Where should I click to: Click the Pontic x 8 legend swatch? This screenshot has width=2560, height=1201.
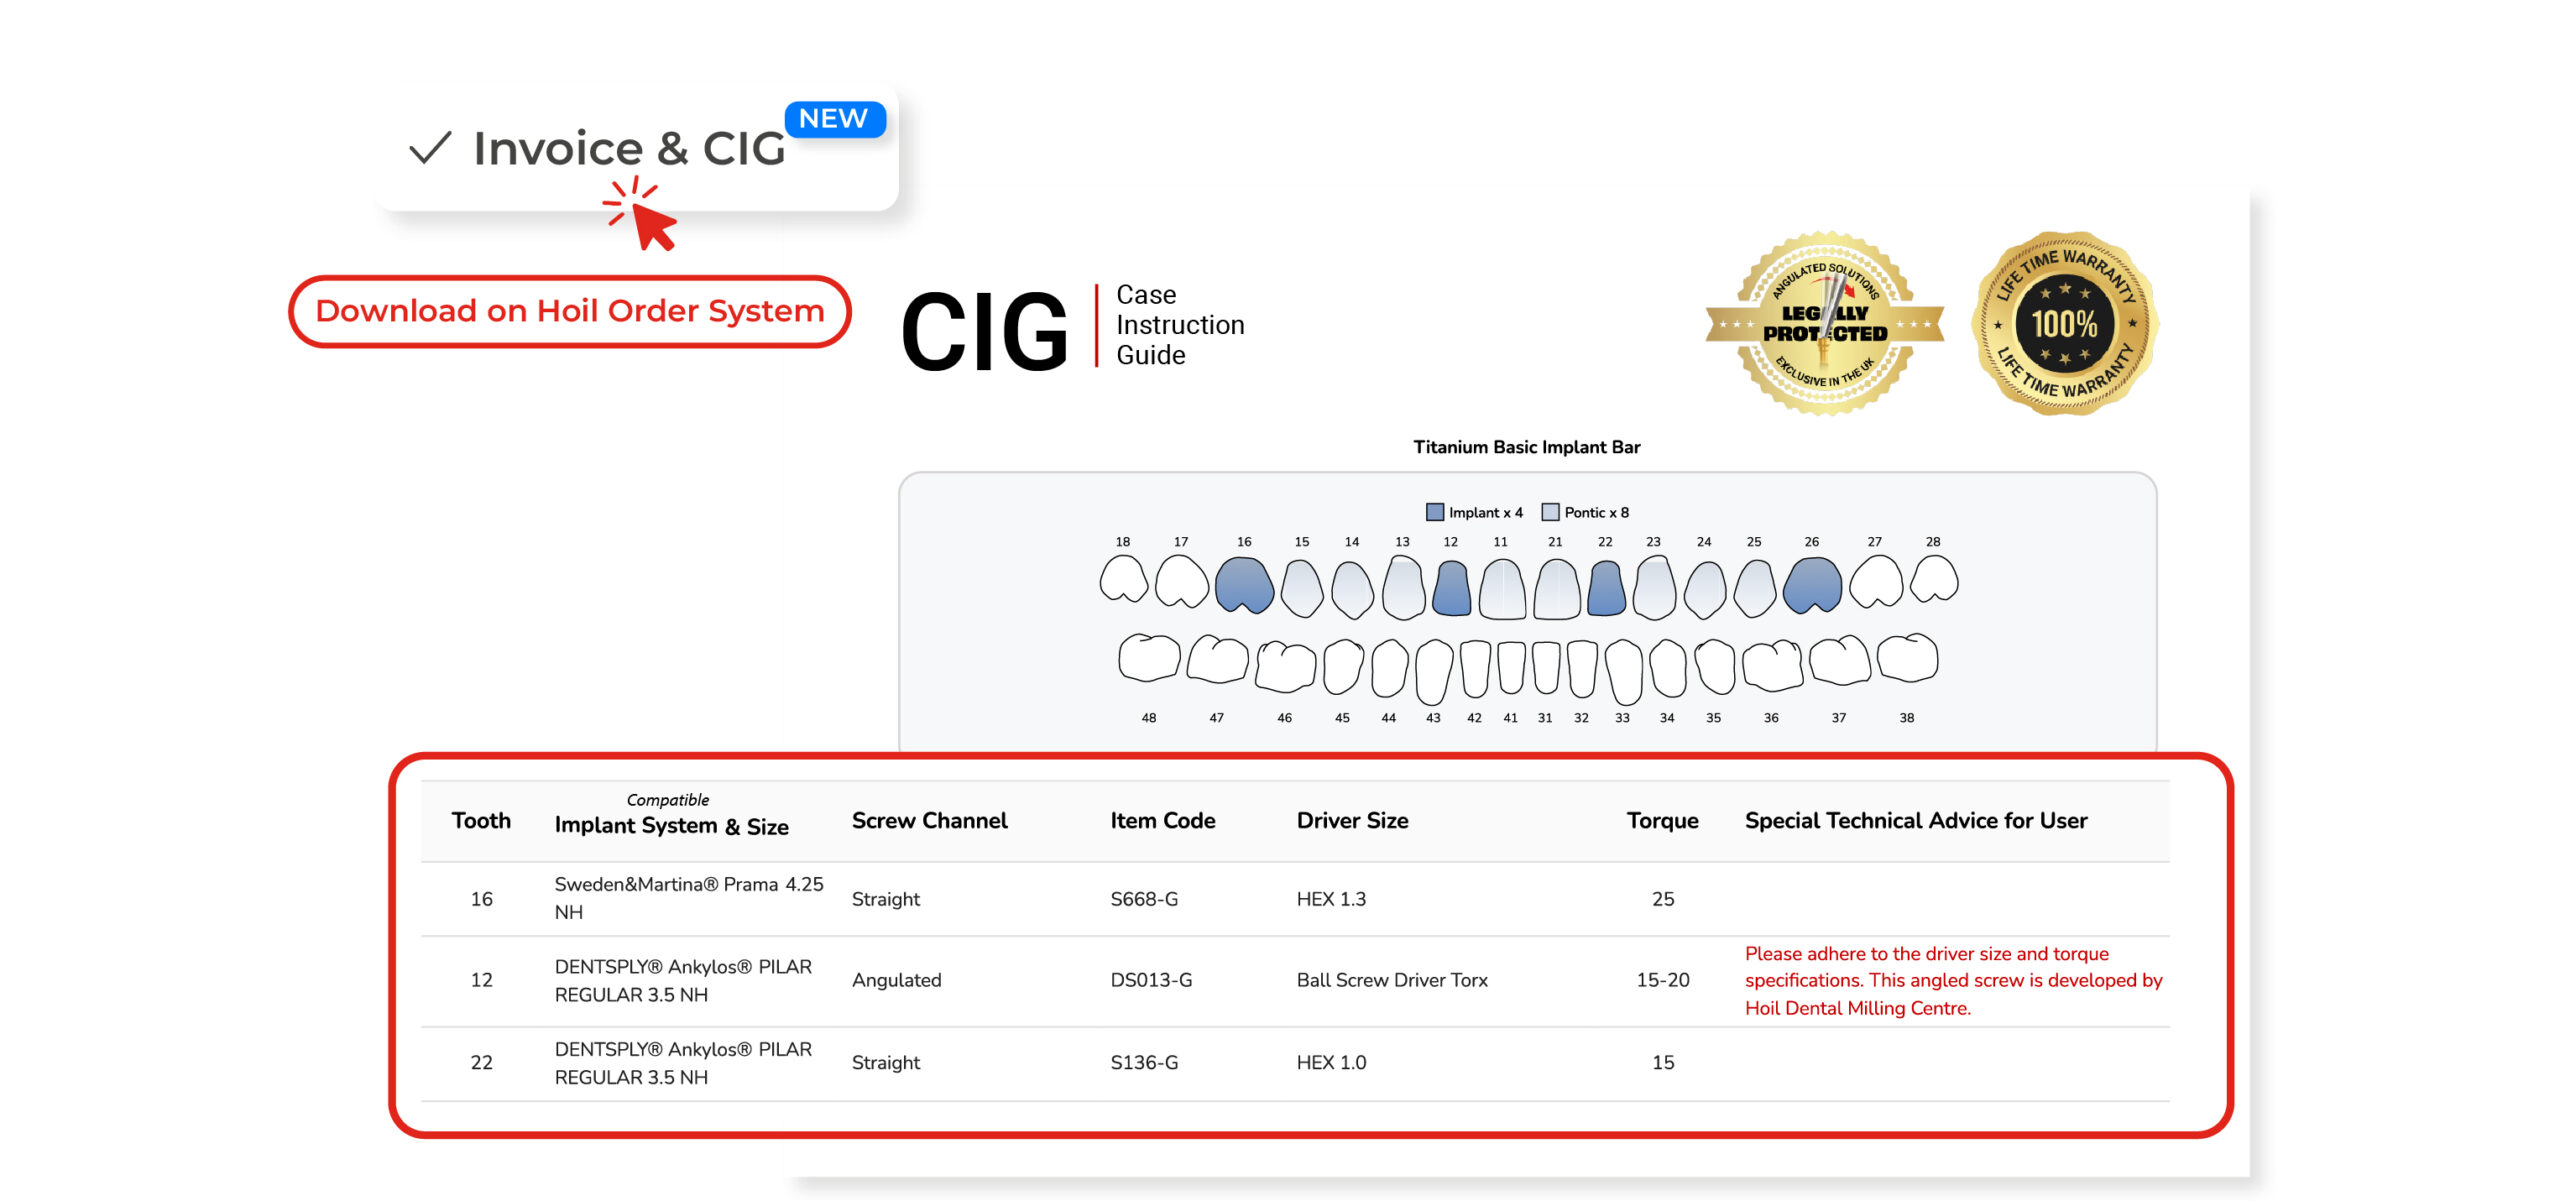point(1550,512)
